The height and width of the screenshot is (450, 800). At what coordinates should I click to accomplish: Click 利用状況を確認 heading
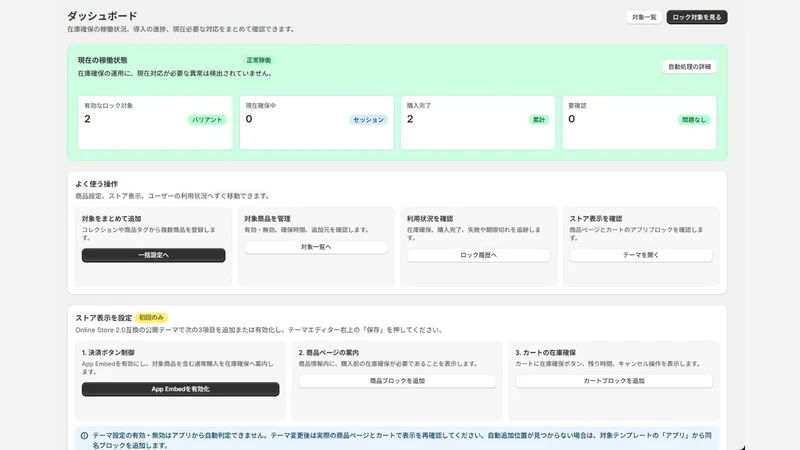point(430,219)
